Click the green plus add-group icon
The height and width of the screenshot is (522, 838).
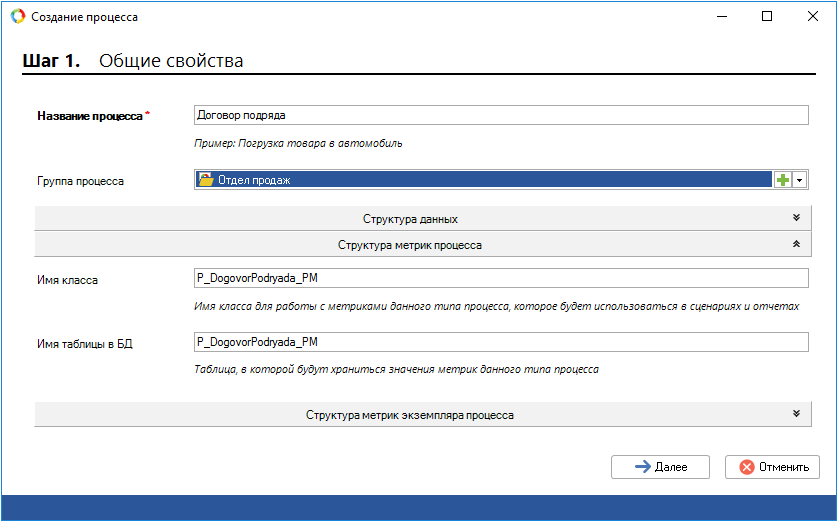783,179
